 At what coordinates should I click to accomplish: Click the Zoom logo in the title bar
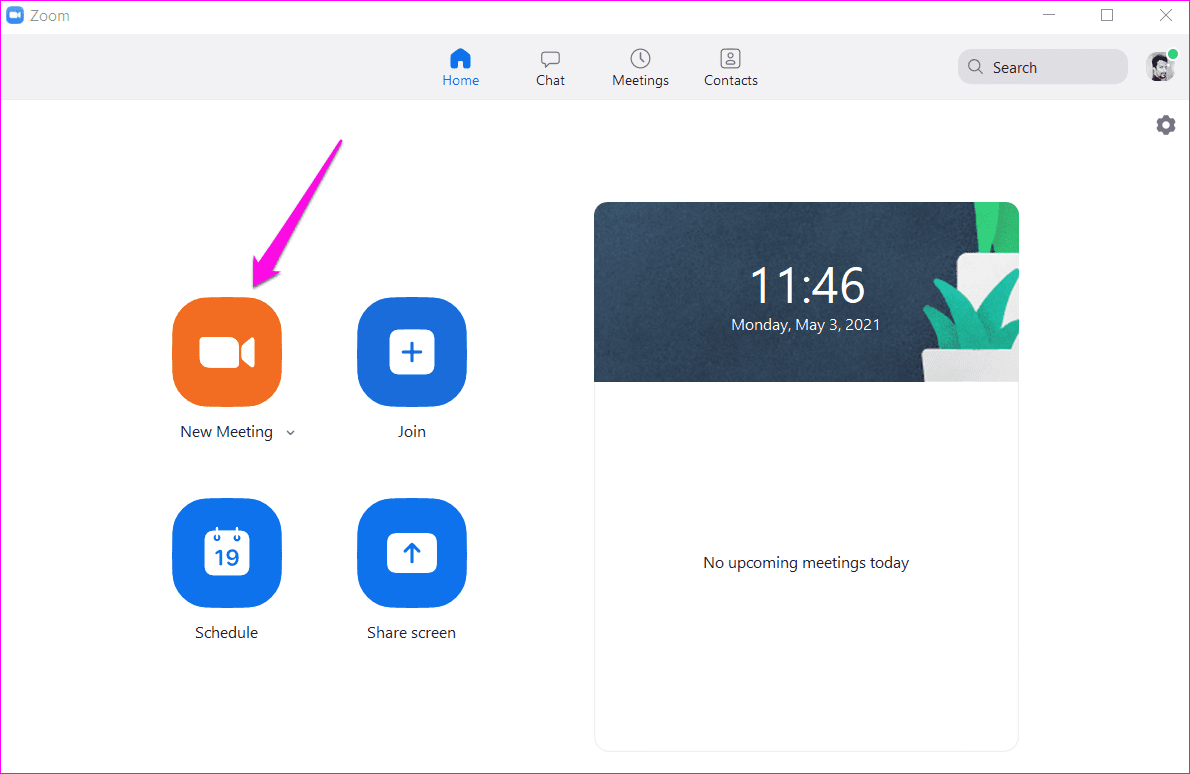[14, 15]
